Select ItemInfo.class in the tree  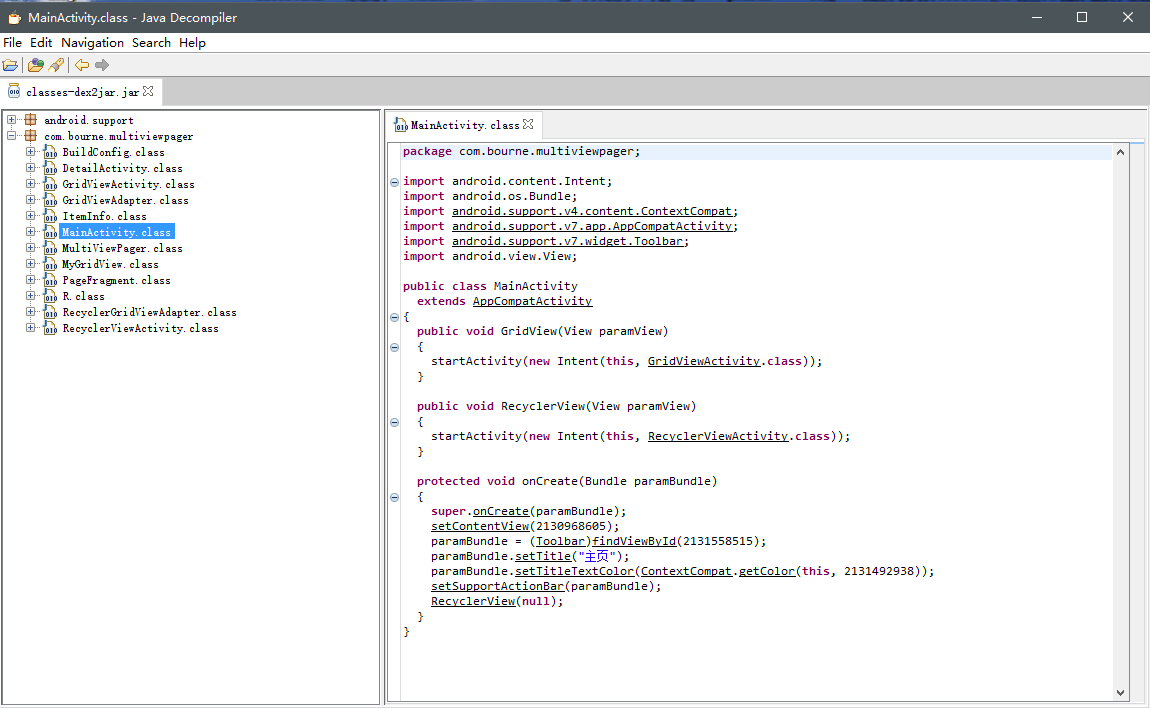point(104,216)
